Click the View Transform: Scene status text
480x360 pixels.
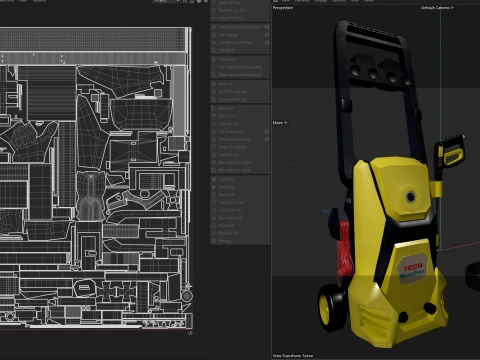pyautogui.click(x=293, y=356)
